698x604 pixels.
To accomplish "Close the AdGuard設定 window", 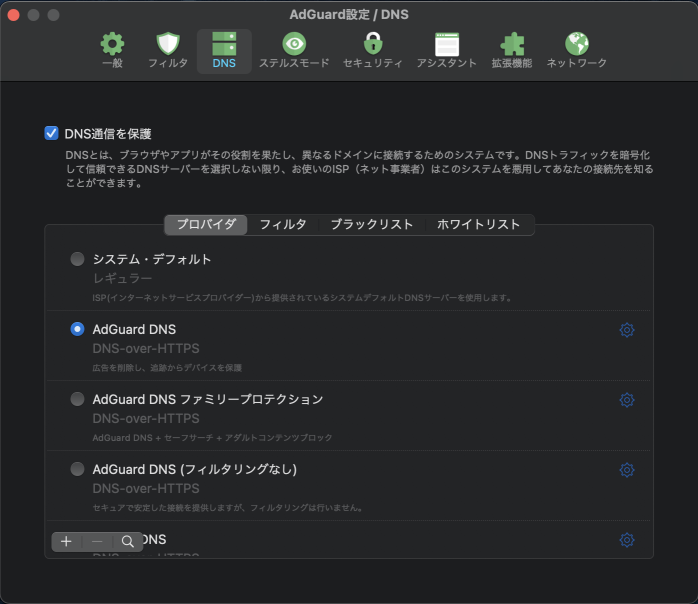I will pyautogui.click(x=13, y=15).
